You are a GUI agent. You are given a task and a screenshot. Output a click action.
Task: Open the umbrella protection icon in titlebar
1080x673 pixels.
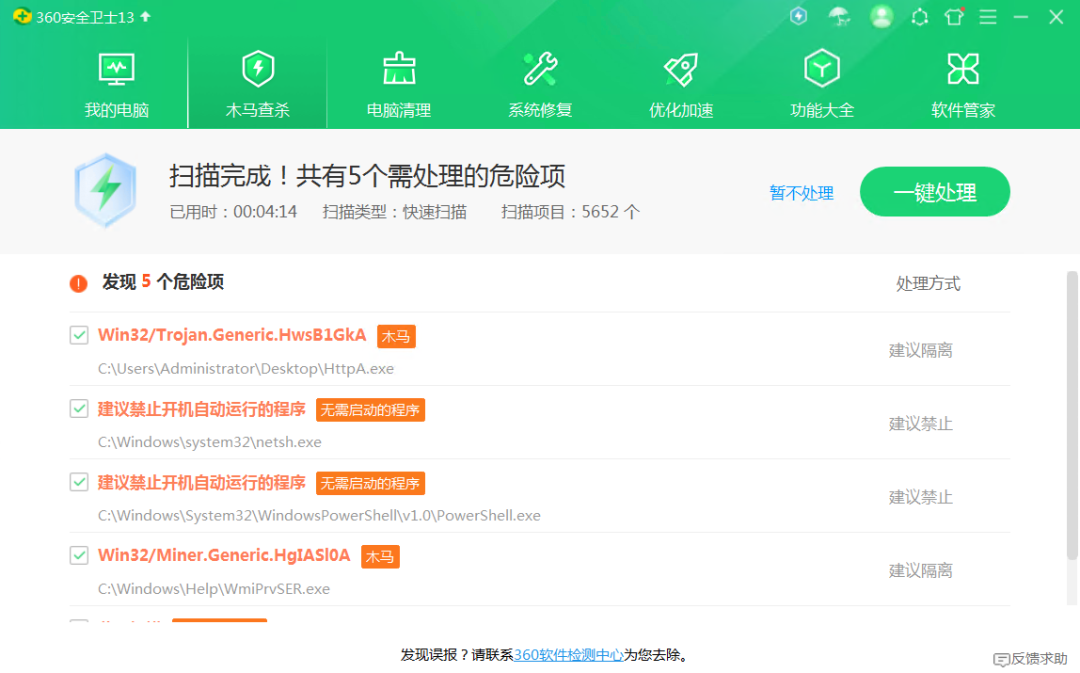[839, 17]
